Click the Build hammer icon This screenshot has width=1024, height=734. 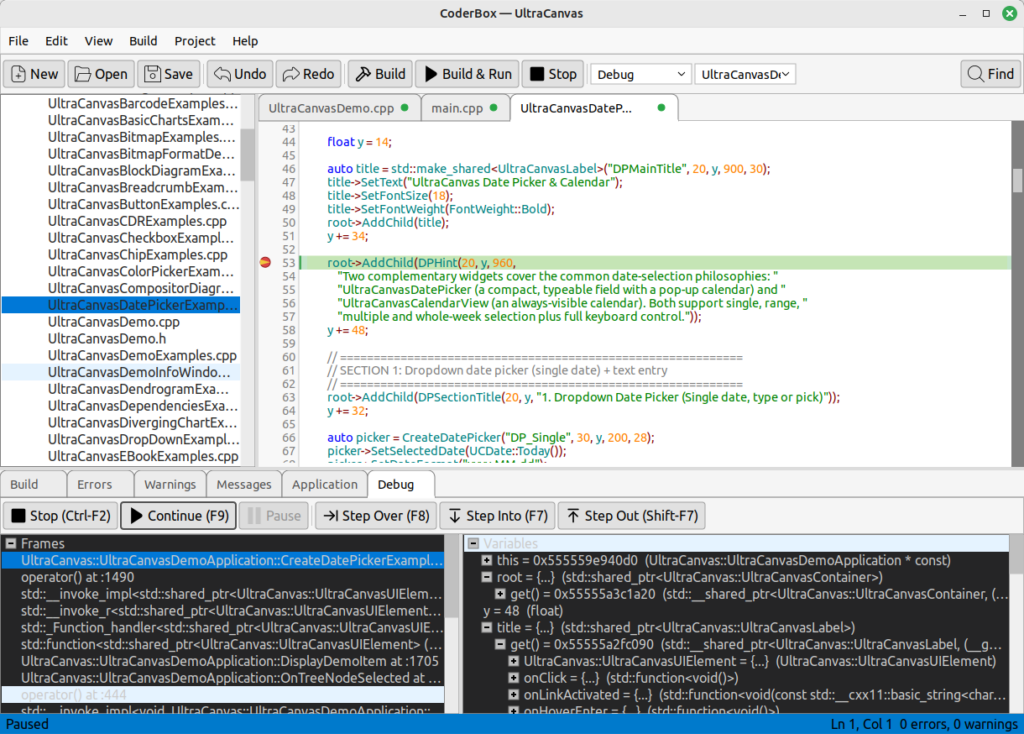[363, 74]
